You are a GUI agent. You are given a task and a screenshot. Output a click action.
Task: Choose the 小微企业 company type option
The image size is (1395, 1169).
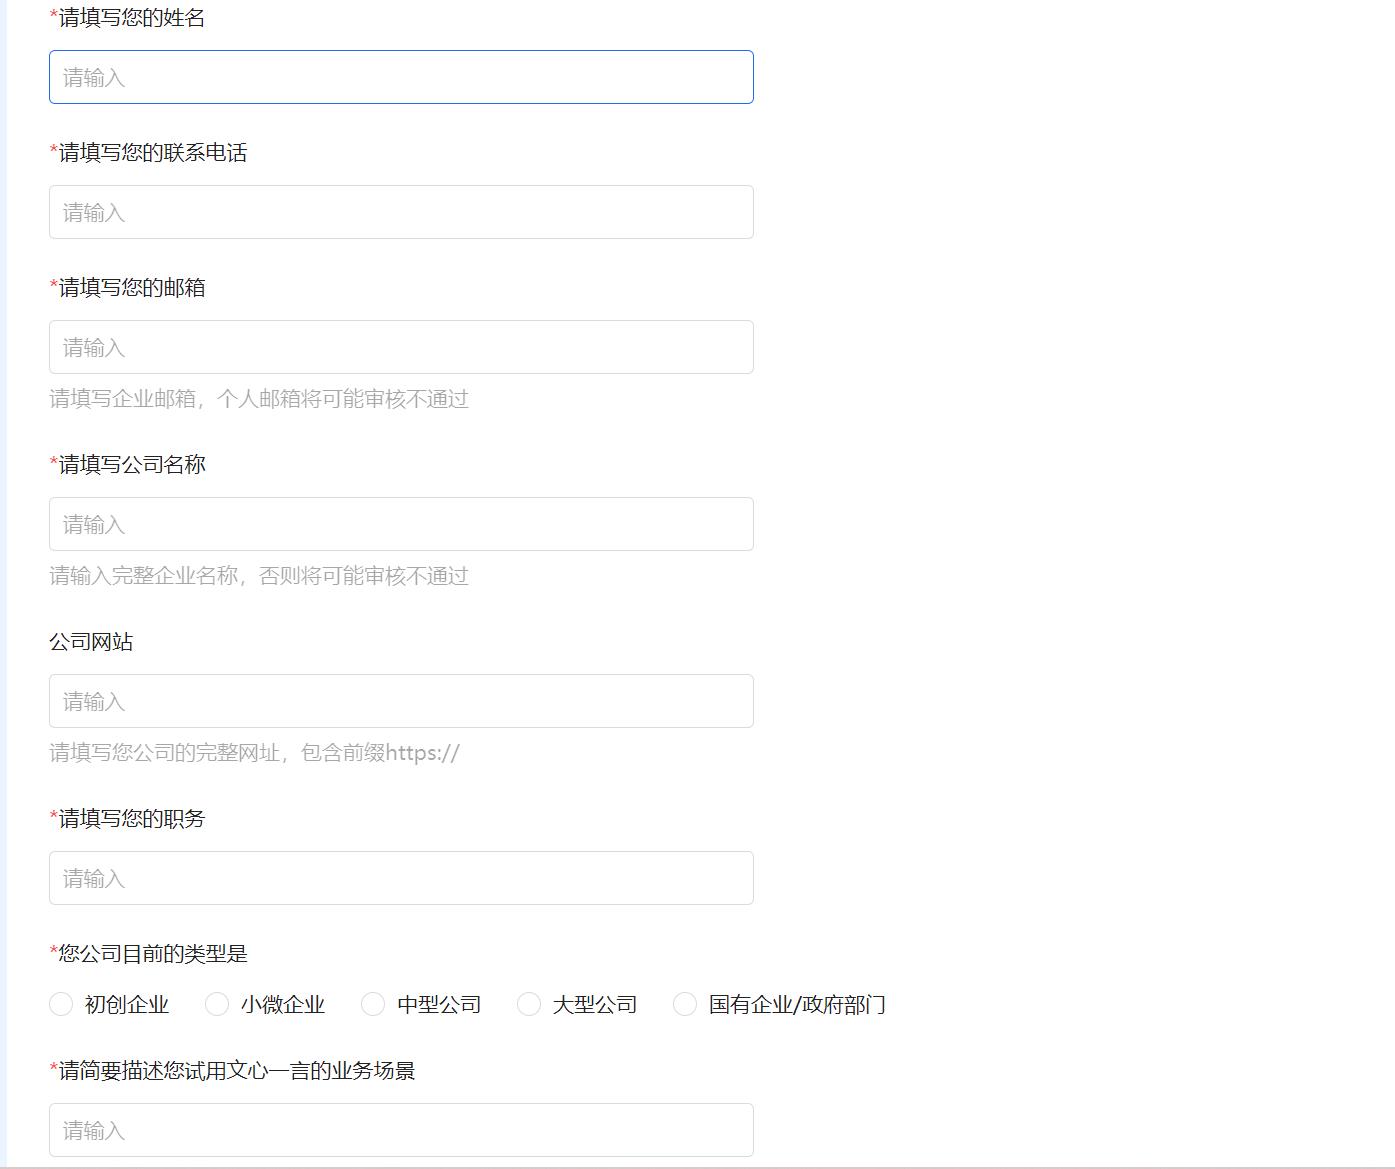[217, 1004]
